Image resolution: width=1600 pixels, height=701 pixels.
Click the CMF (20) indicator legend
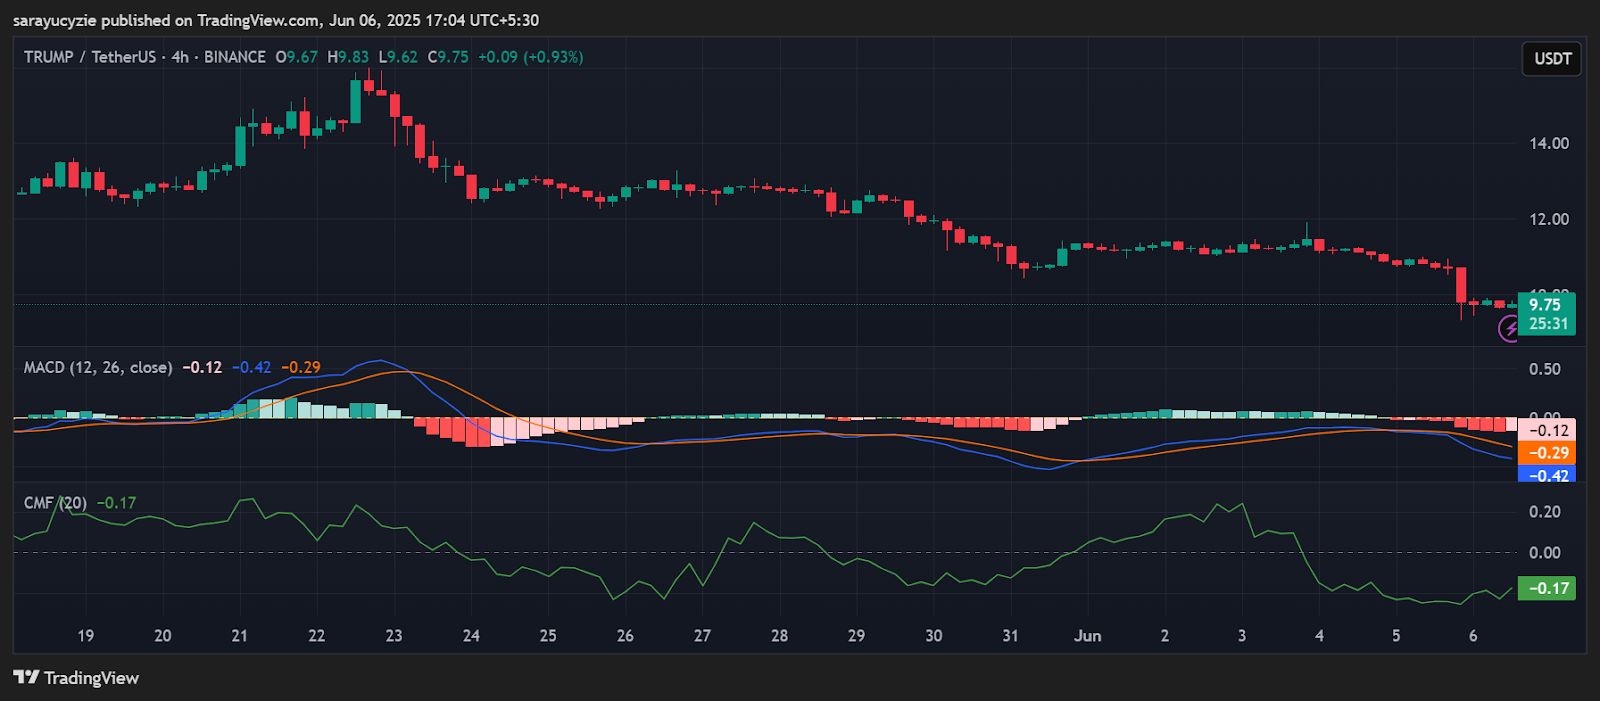pos(55,503)
